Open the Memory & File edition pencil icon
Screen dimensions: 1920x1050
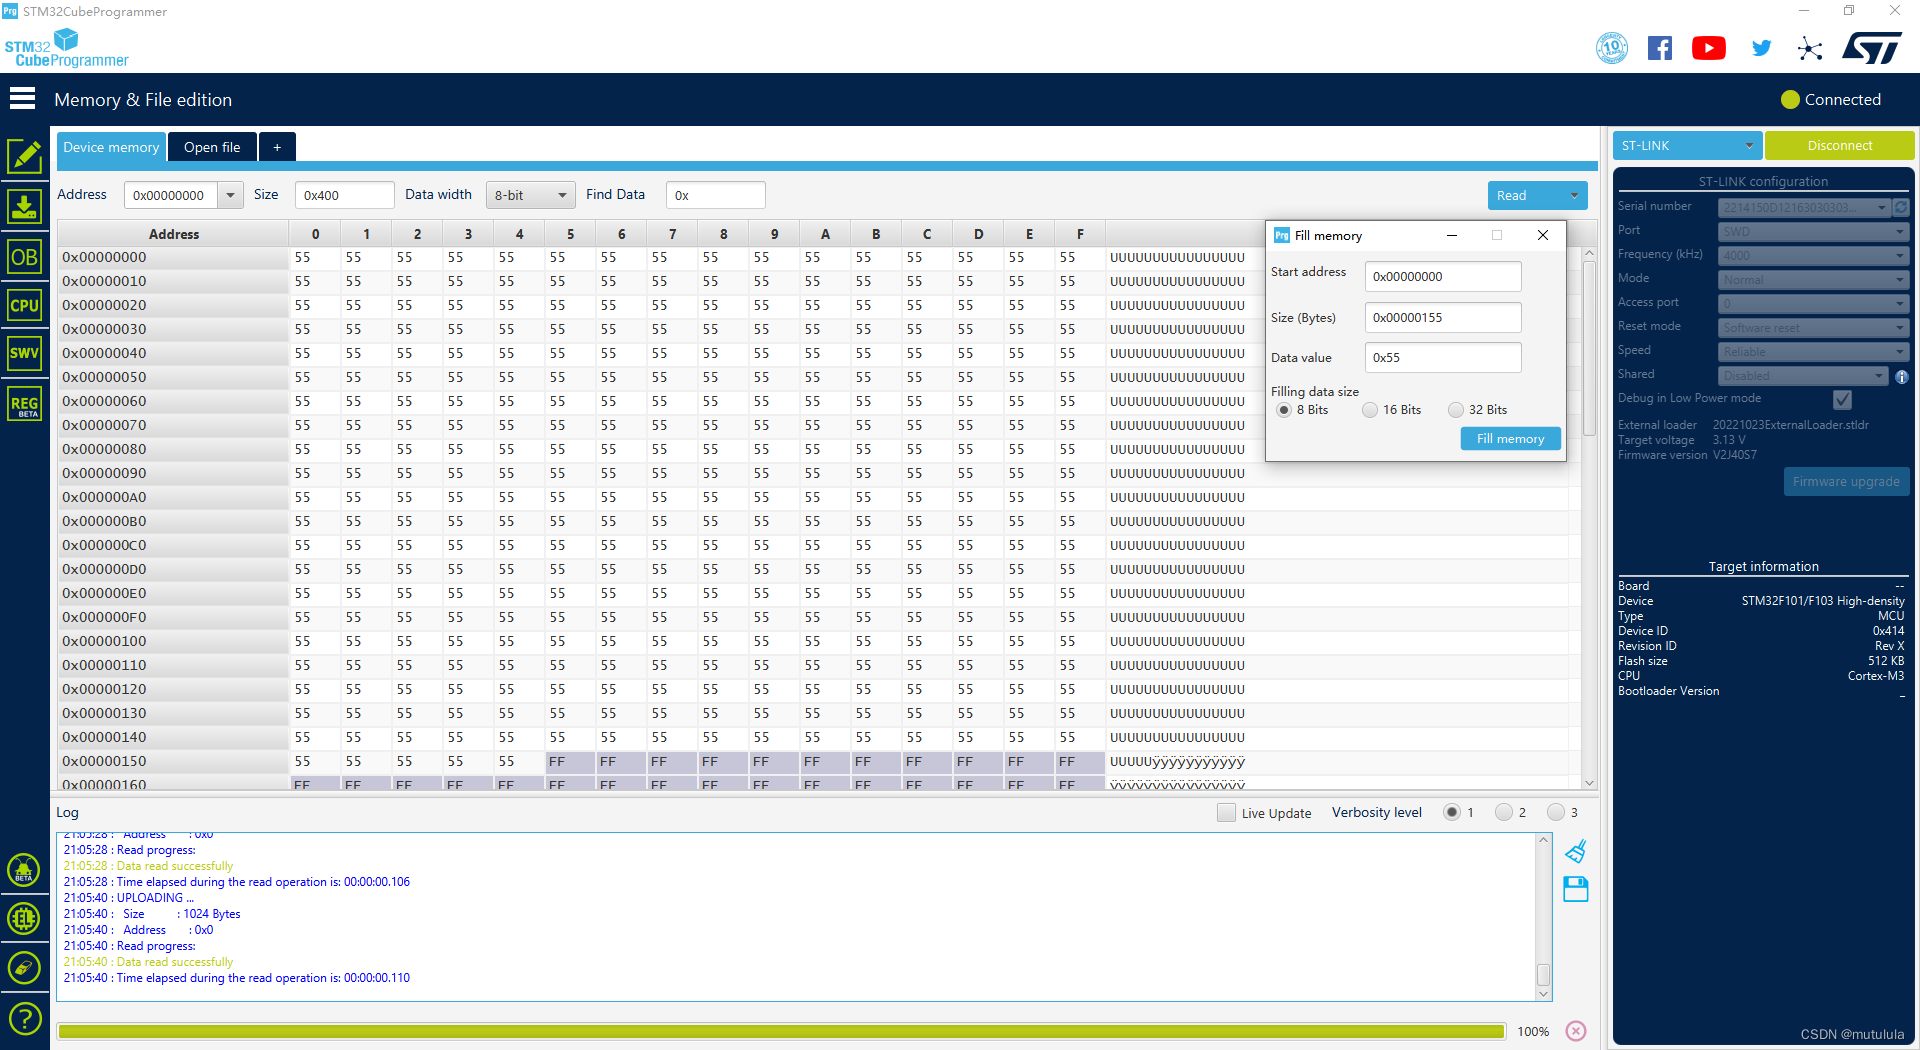pos(24,156)
